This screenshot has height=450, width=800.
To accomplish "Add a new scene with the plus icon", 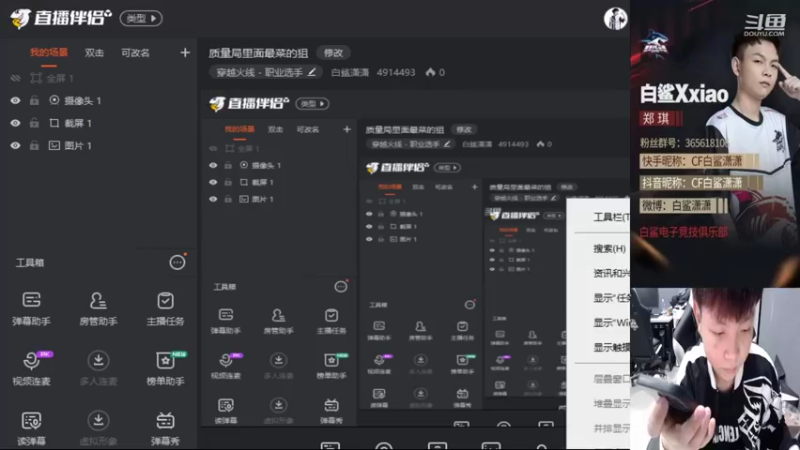I will coord(185,53).
